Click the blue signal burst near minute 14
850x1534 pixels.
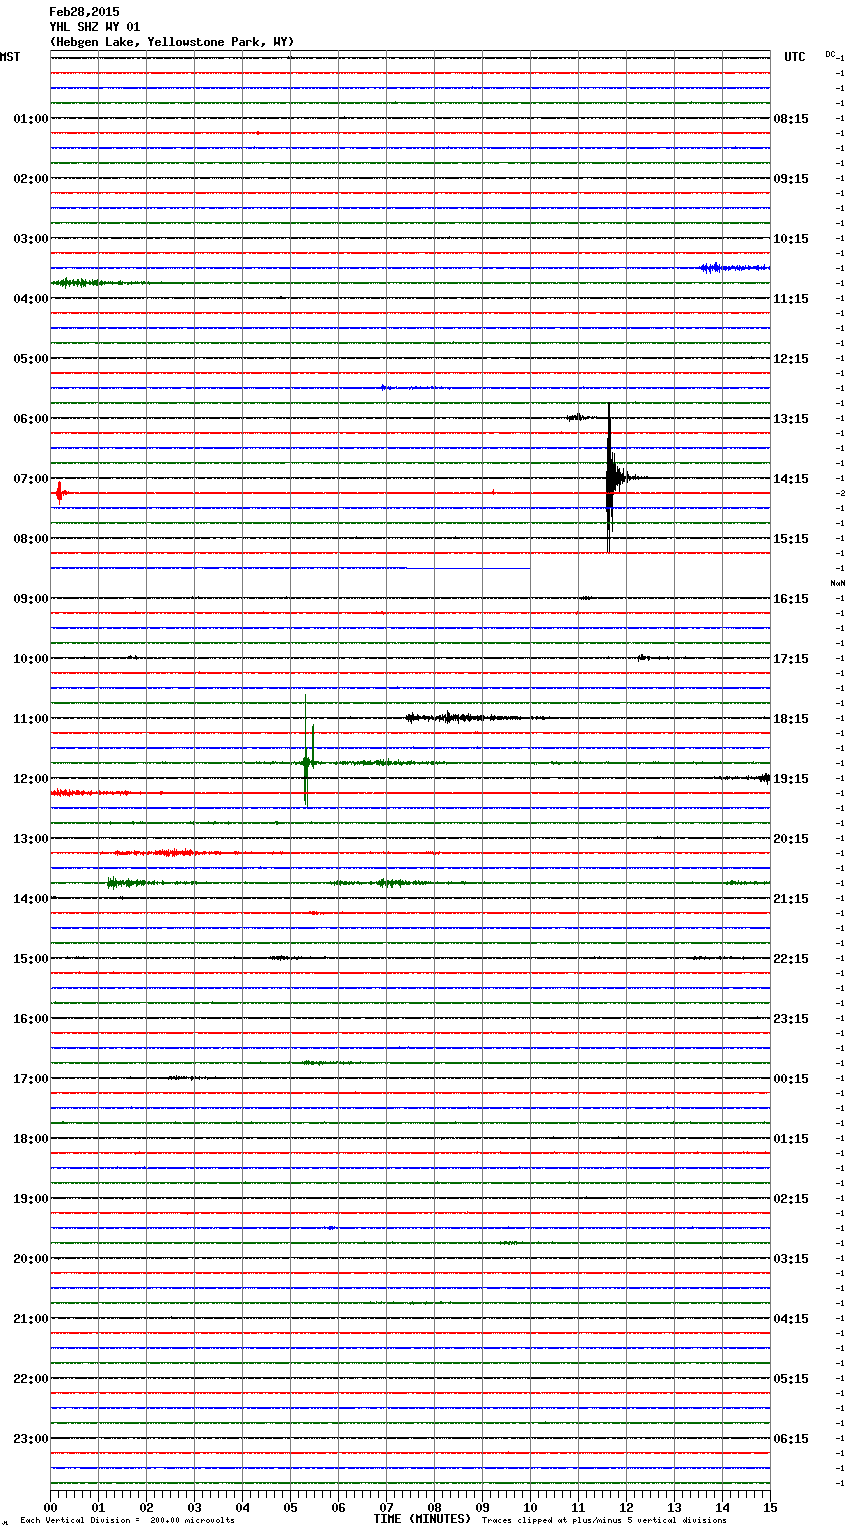(x=733, y=267)
